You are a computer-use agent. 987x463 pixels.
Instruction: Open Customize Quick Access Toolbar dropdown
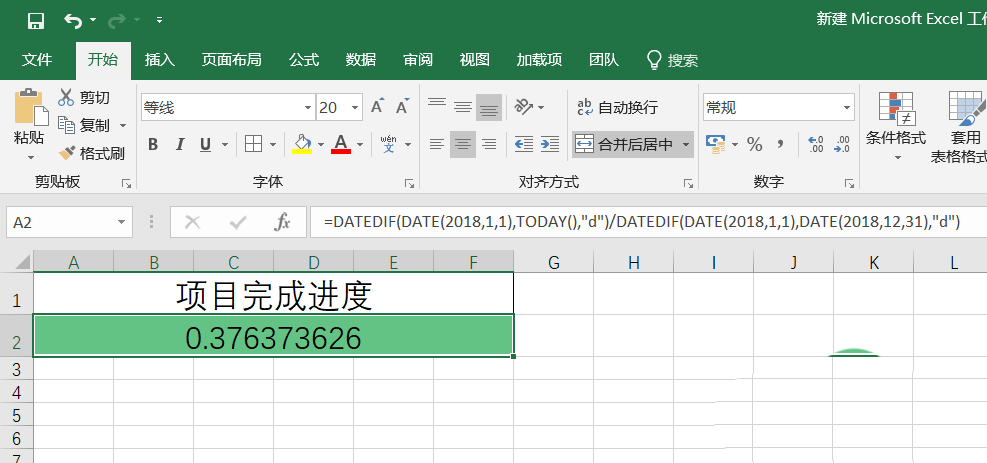point(159,21)
